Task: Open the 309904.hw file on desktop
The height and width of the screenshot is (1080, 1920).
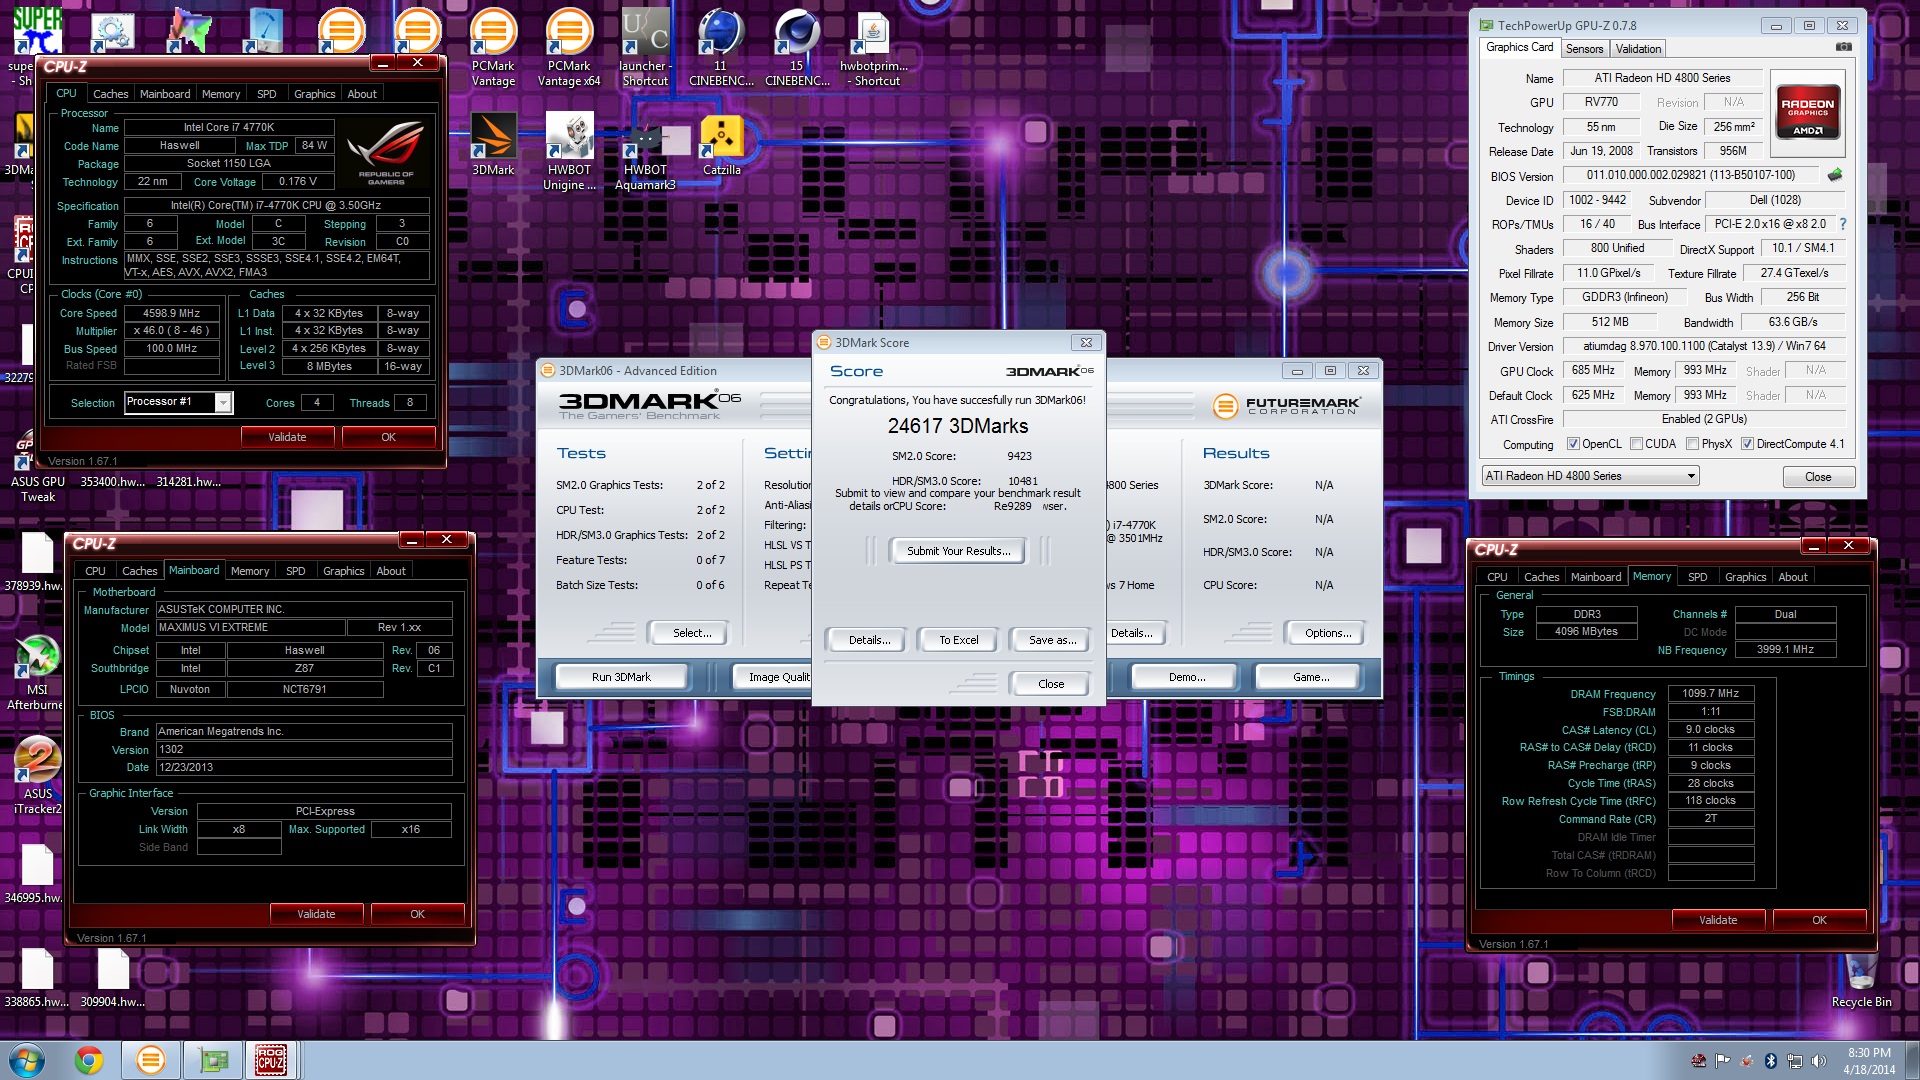Action: click(113, 979)
